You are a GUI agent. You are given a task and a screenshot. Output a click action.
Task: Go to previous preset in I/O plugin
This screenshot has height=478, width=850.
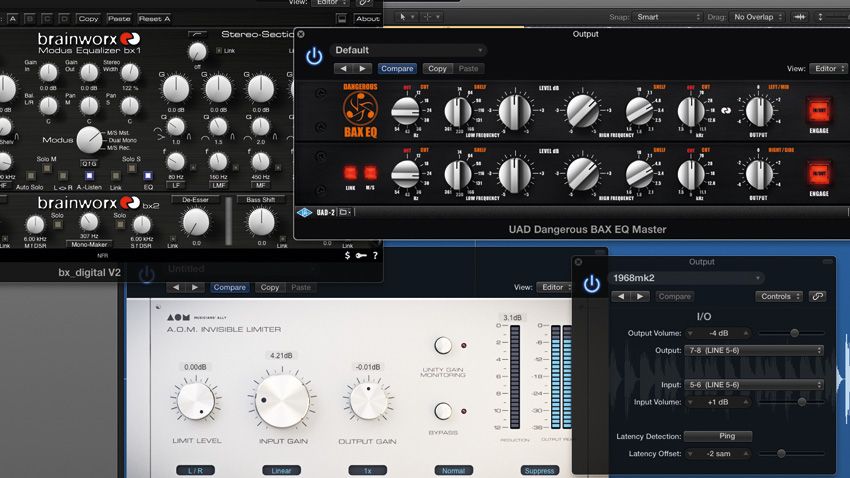click(x=621, y=296)
